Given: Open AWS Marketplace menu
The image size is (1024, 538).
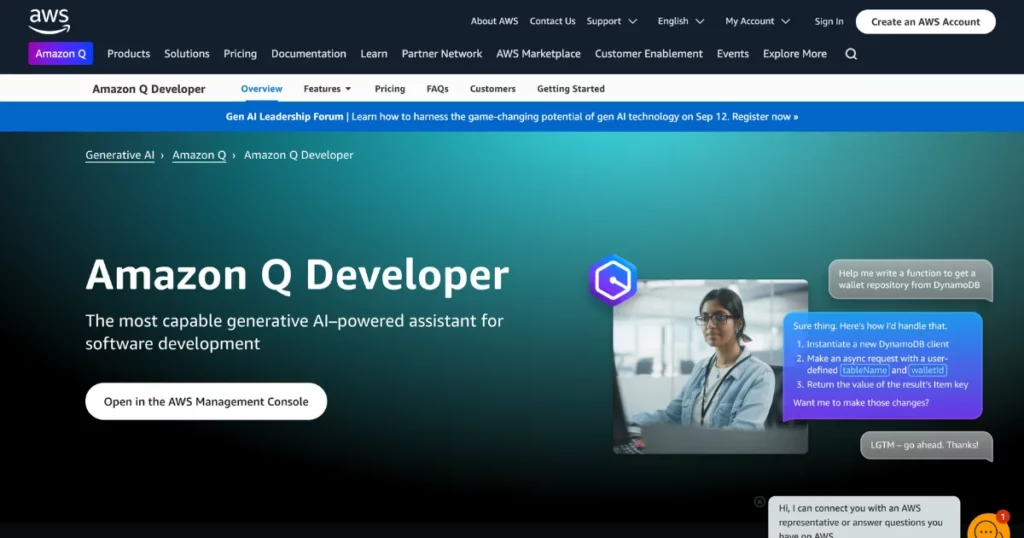Looking at the screenshot, I should pos(538,54).
